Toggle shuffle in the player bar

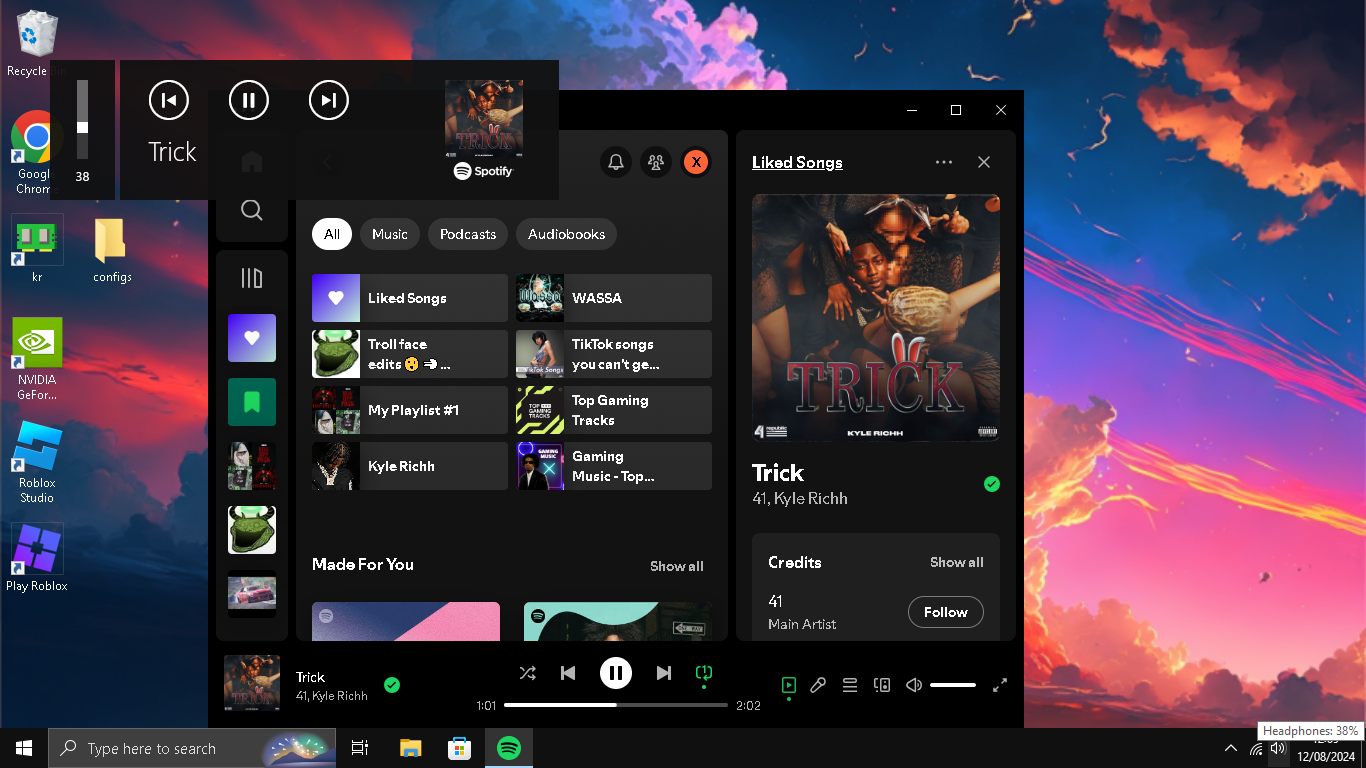[528, 673]
